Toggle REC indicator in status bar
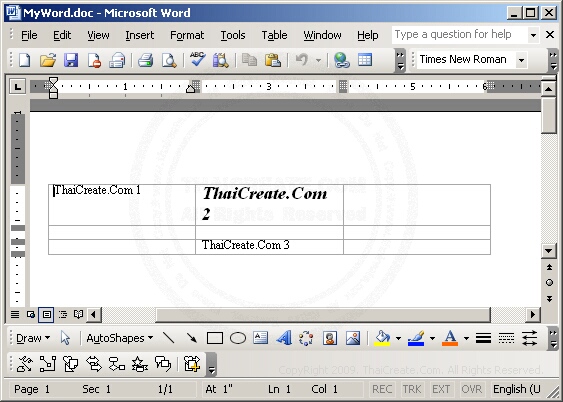This screenshot has height=402, width=563. tap(382, 389)
